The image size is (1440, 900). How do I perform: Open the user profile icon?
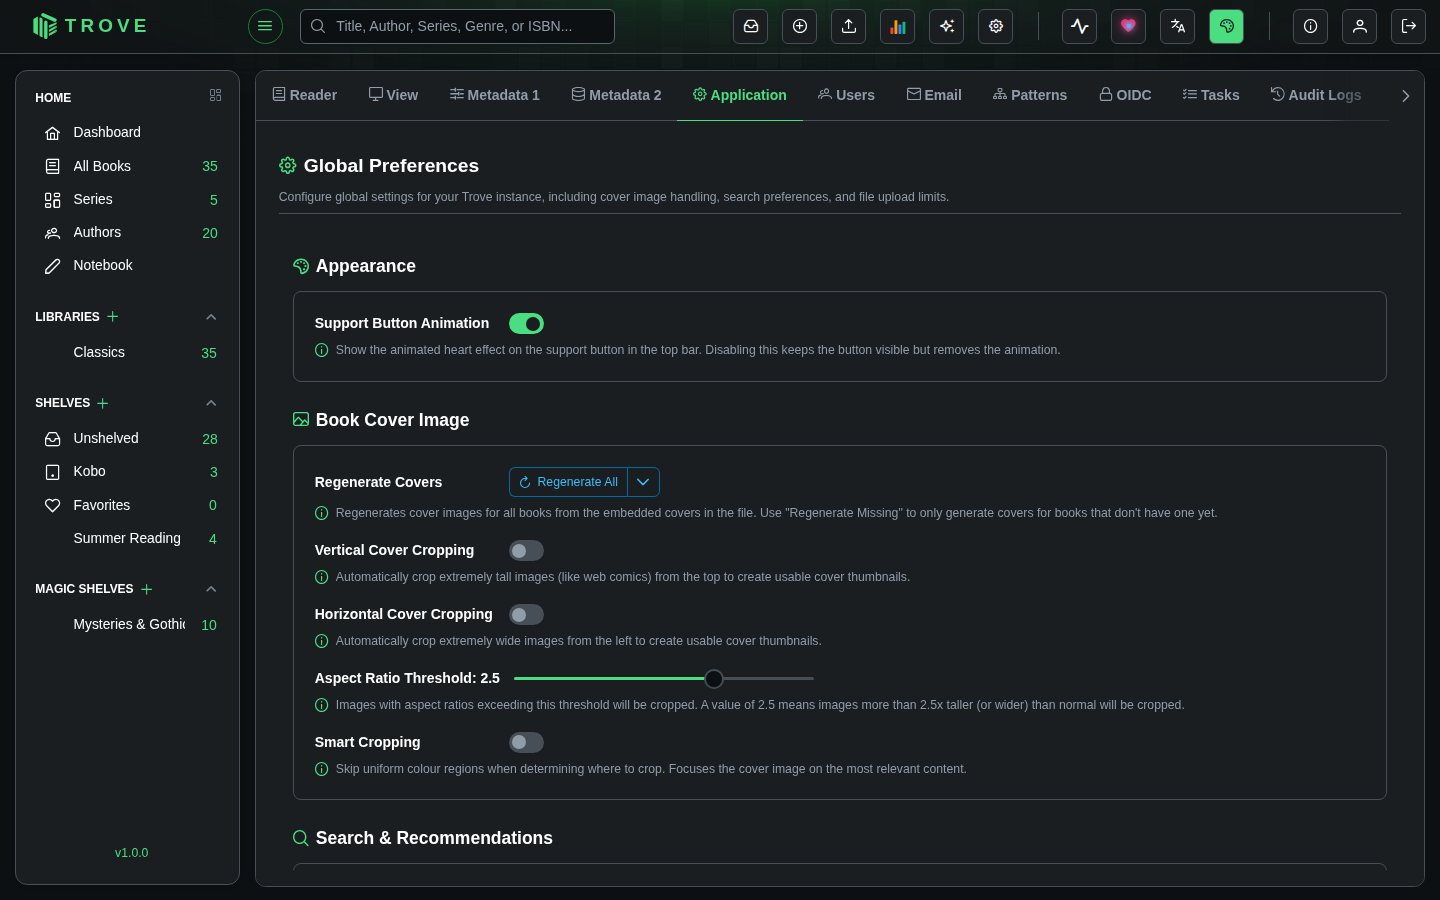pos(1360,26)
